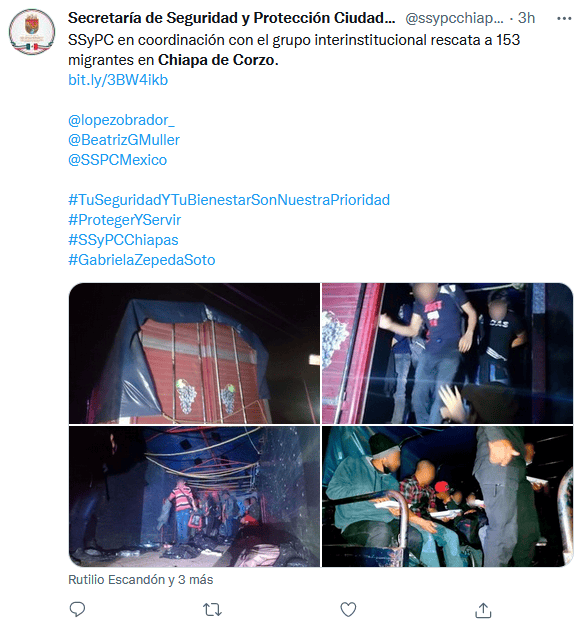The width and height of the screenshot is (584, 628).
Task: View photo of people climbing down truck
Action: coord(447,353)
